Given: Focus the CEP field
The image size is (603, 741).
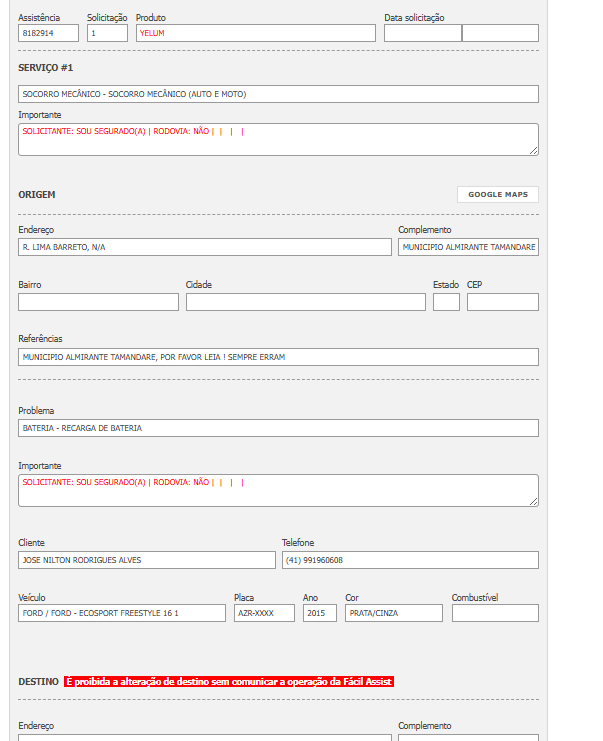Looking at the screenshot, I should 503,302.
